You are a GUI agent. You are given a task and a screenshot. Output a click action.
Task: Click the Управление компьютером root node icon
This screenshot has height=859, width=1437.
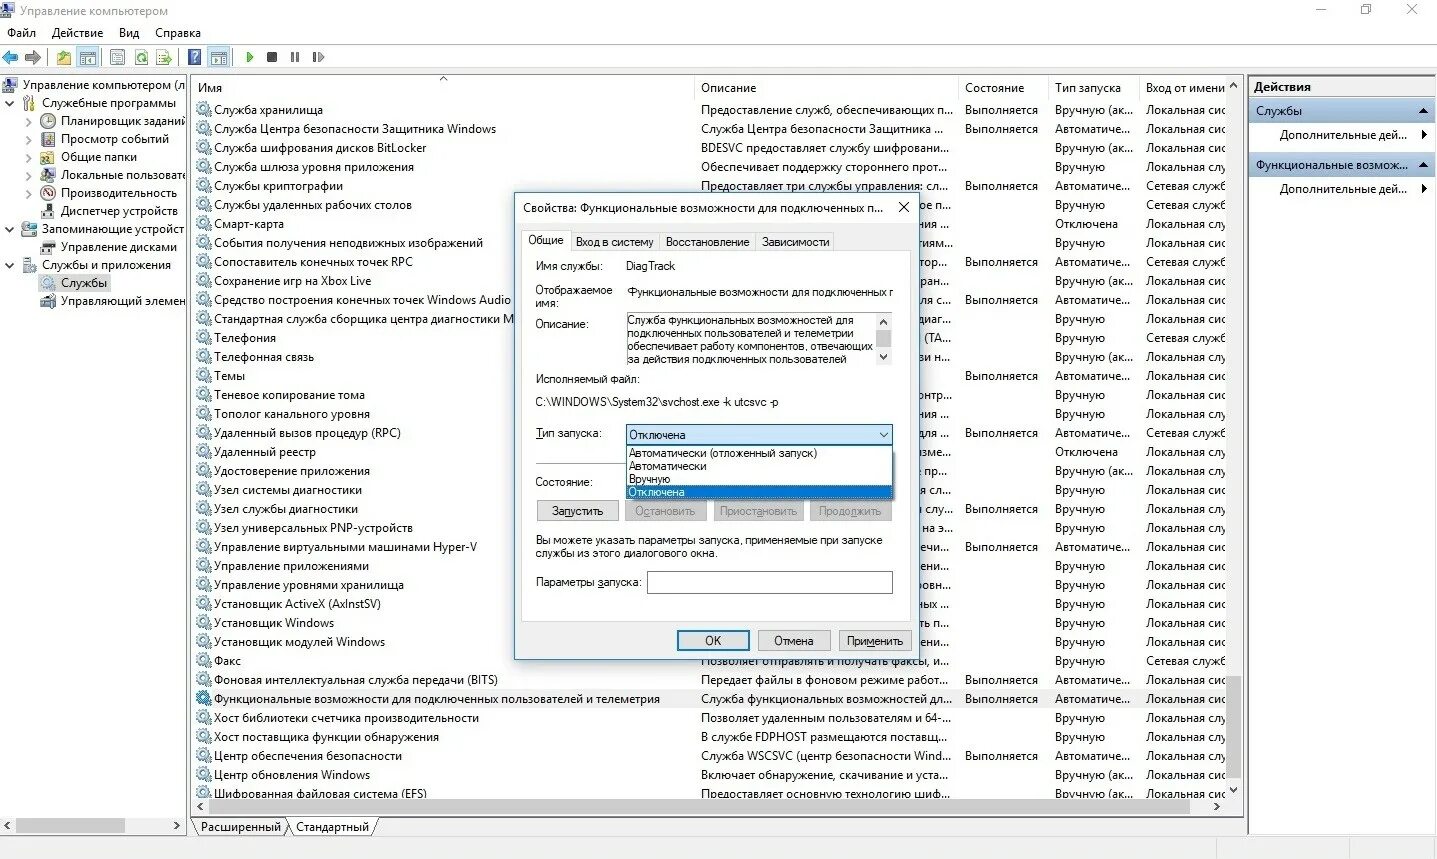coord(10,85)
